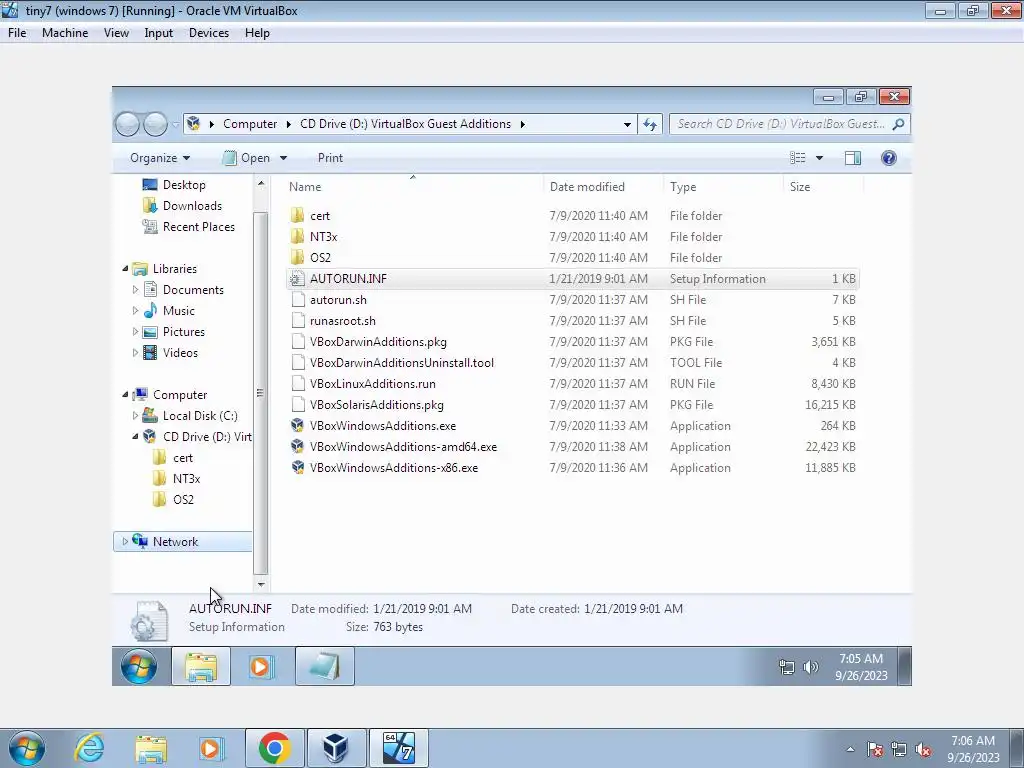Viewport: 1024px width, 768px height.
Task: Sort files by Size column header
Action: [800, 187]
